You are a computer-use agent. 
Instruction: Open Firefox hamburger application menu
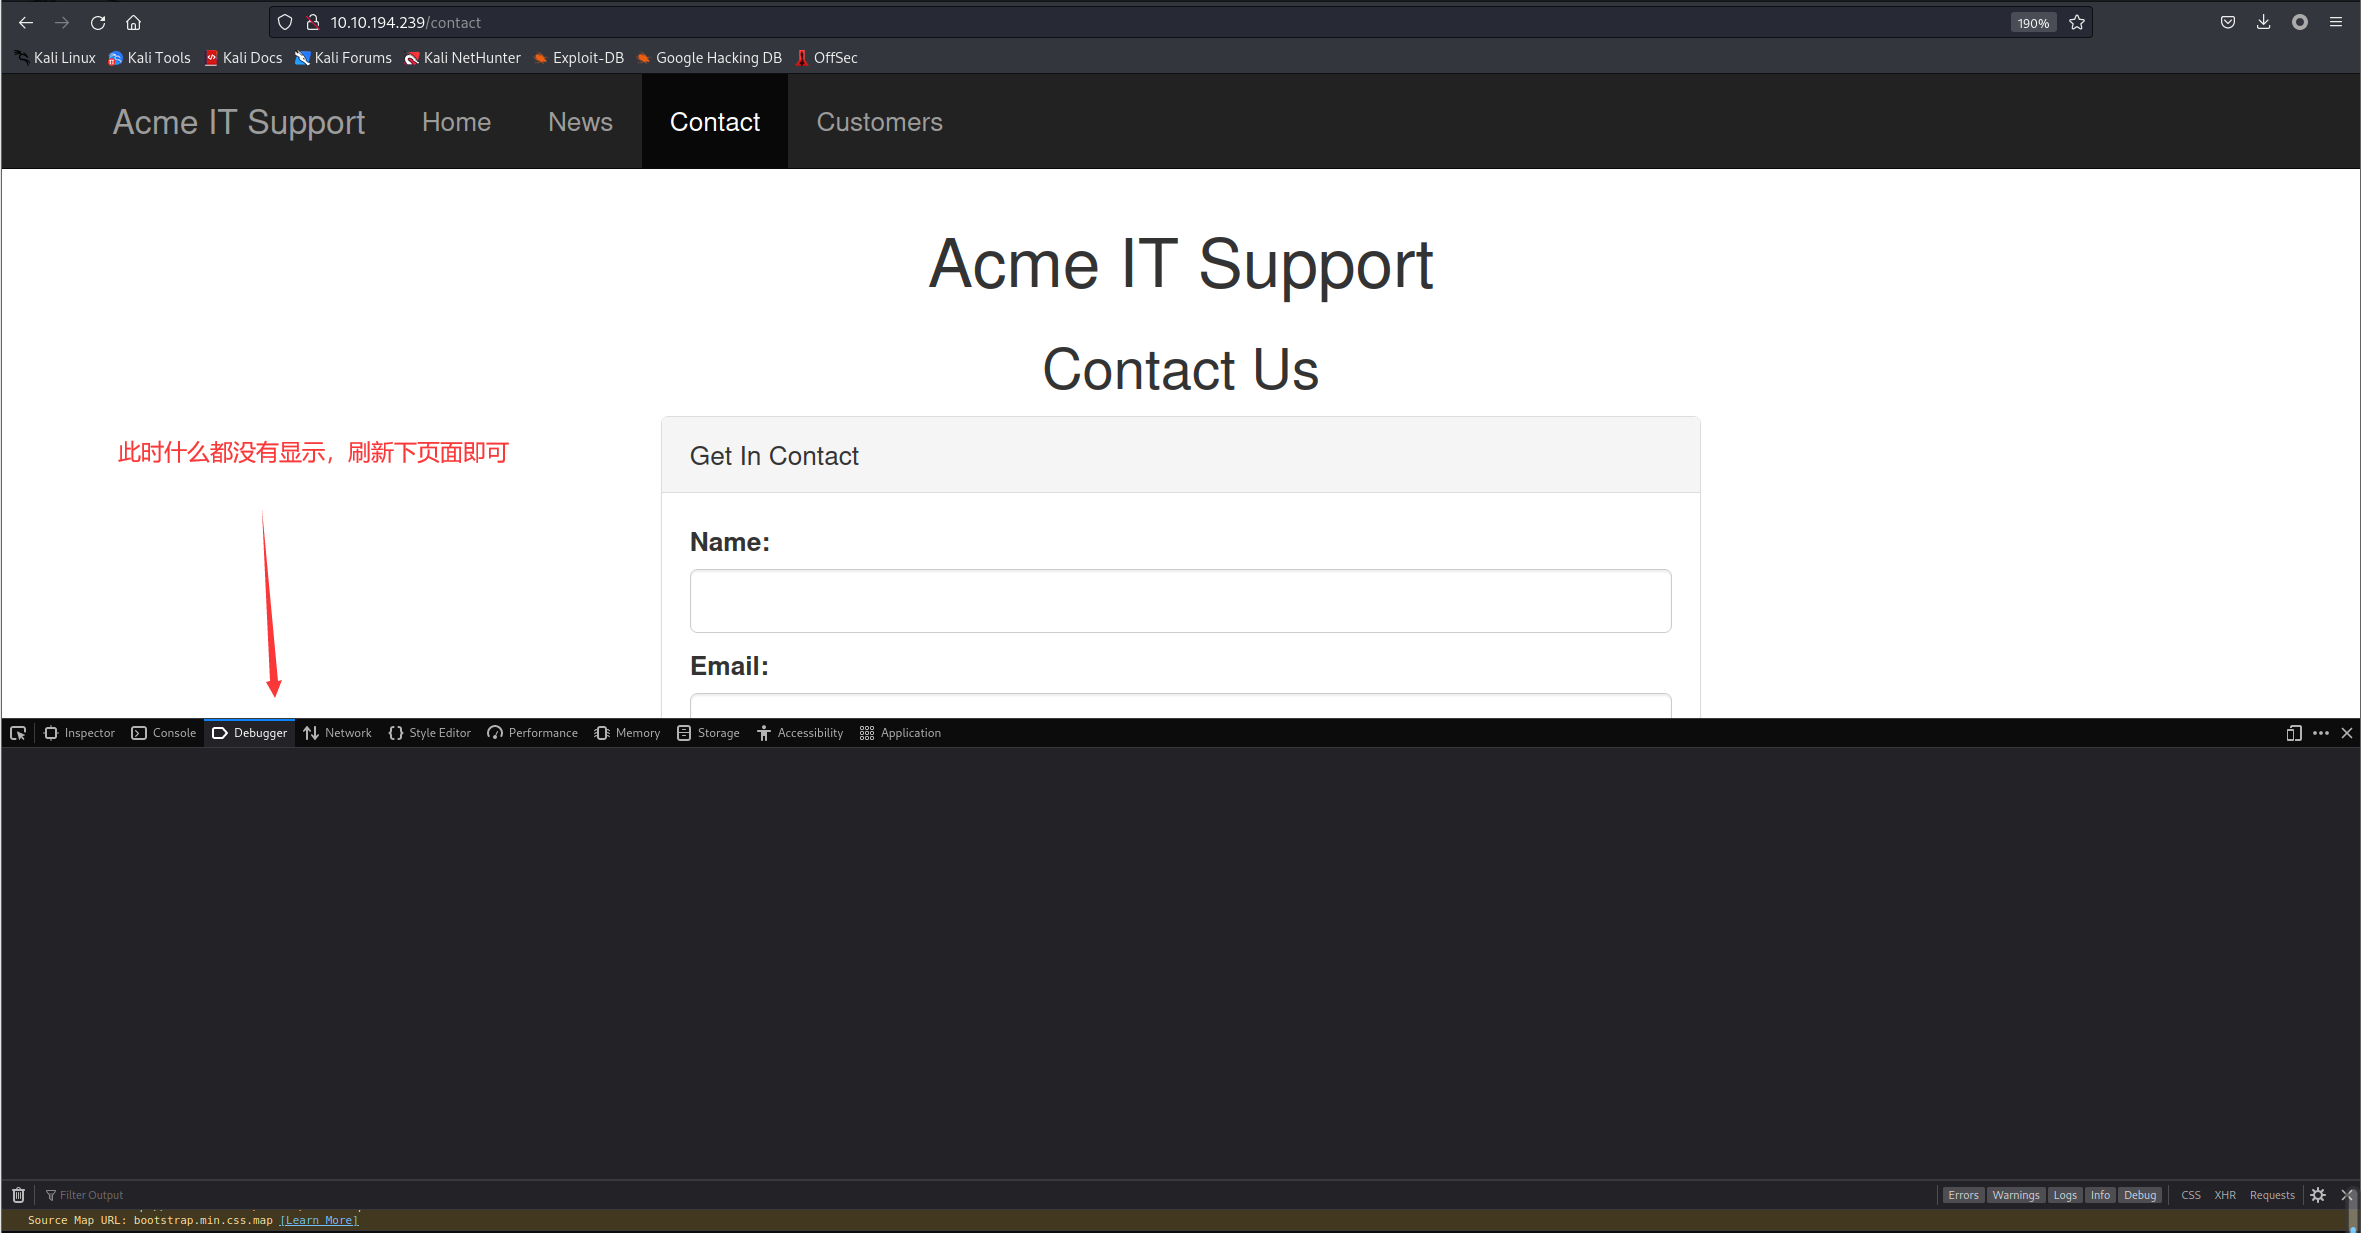[x=2336, y=22]
